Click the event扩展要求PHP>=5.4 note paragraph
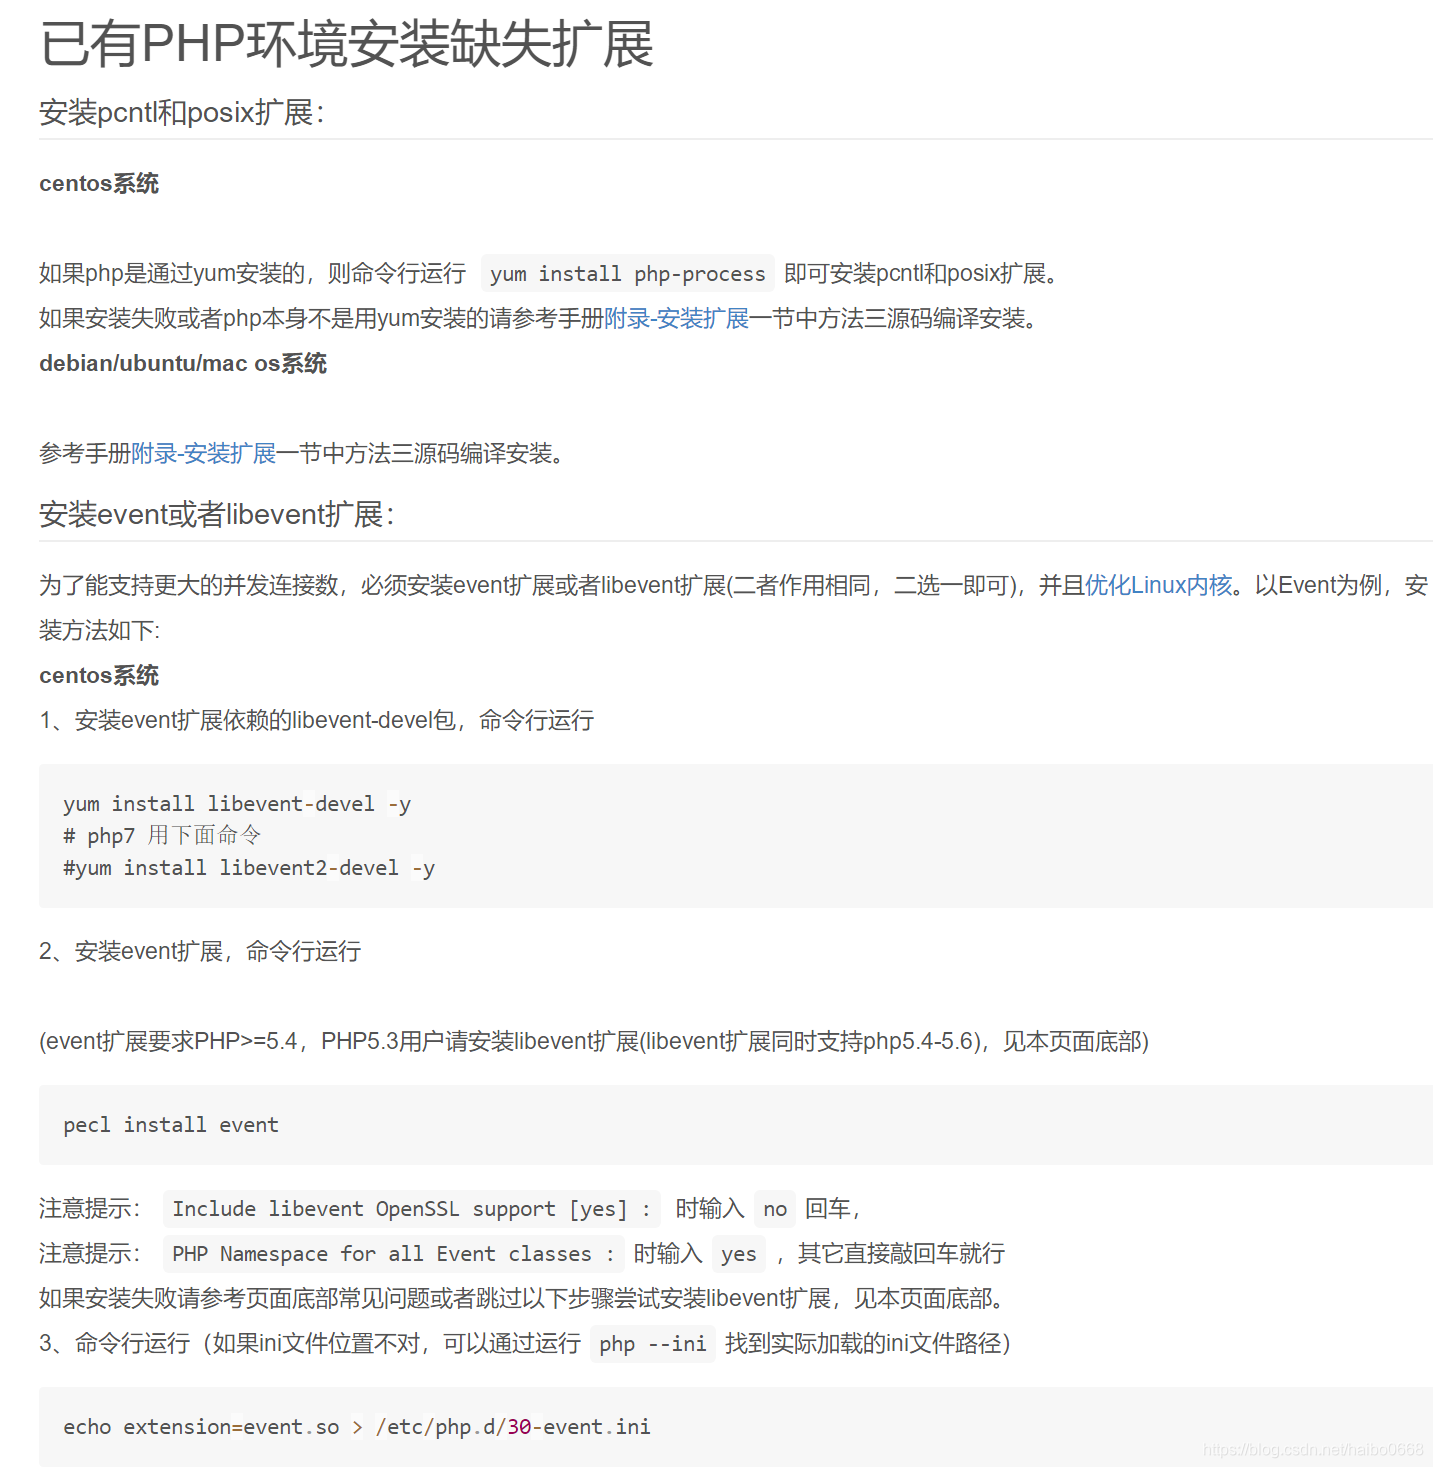The width and height of the screenshot is (1433, 1468). (x=592, y=1040)
